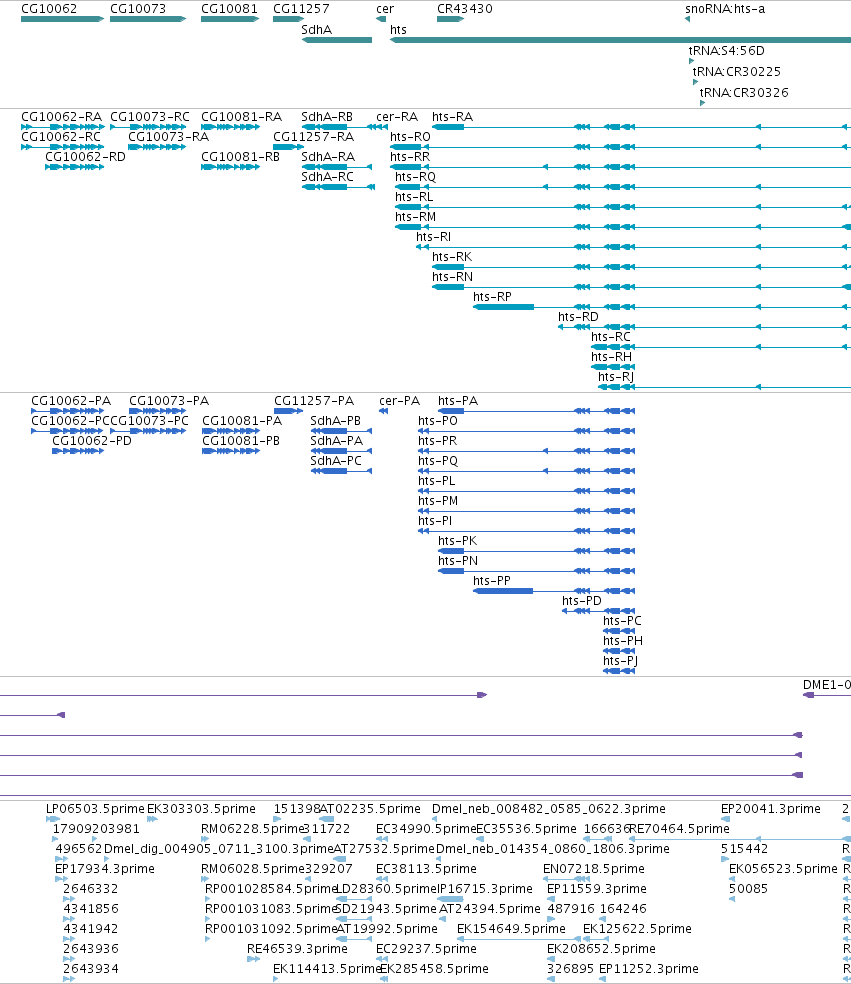The image size is (851, 984).
Task: Click the hts-PO protein label
Action: [x=438, y=420]
